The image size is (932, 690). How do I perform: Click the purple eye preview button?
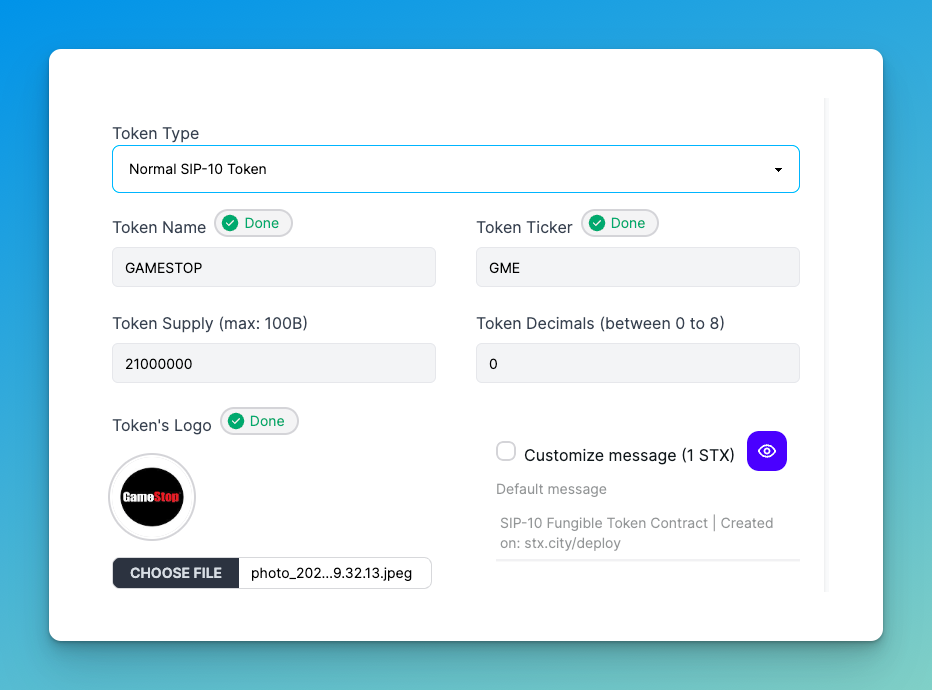pyautogui.click(x=767, y=451)
